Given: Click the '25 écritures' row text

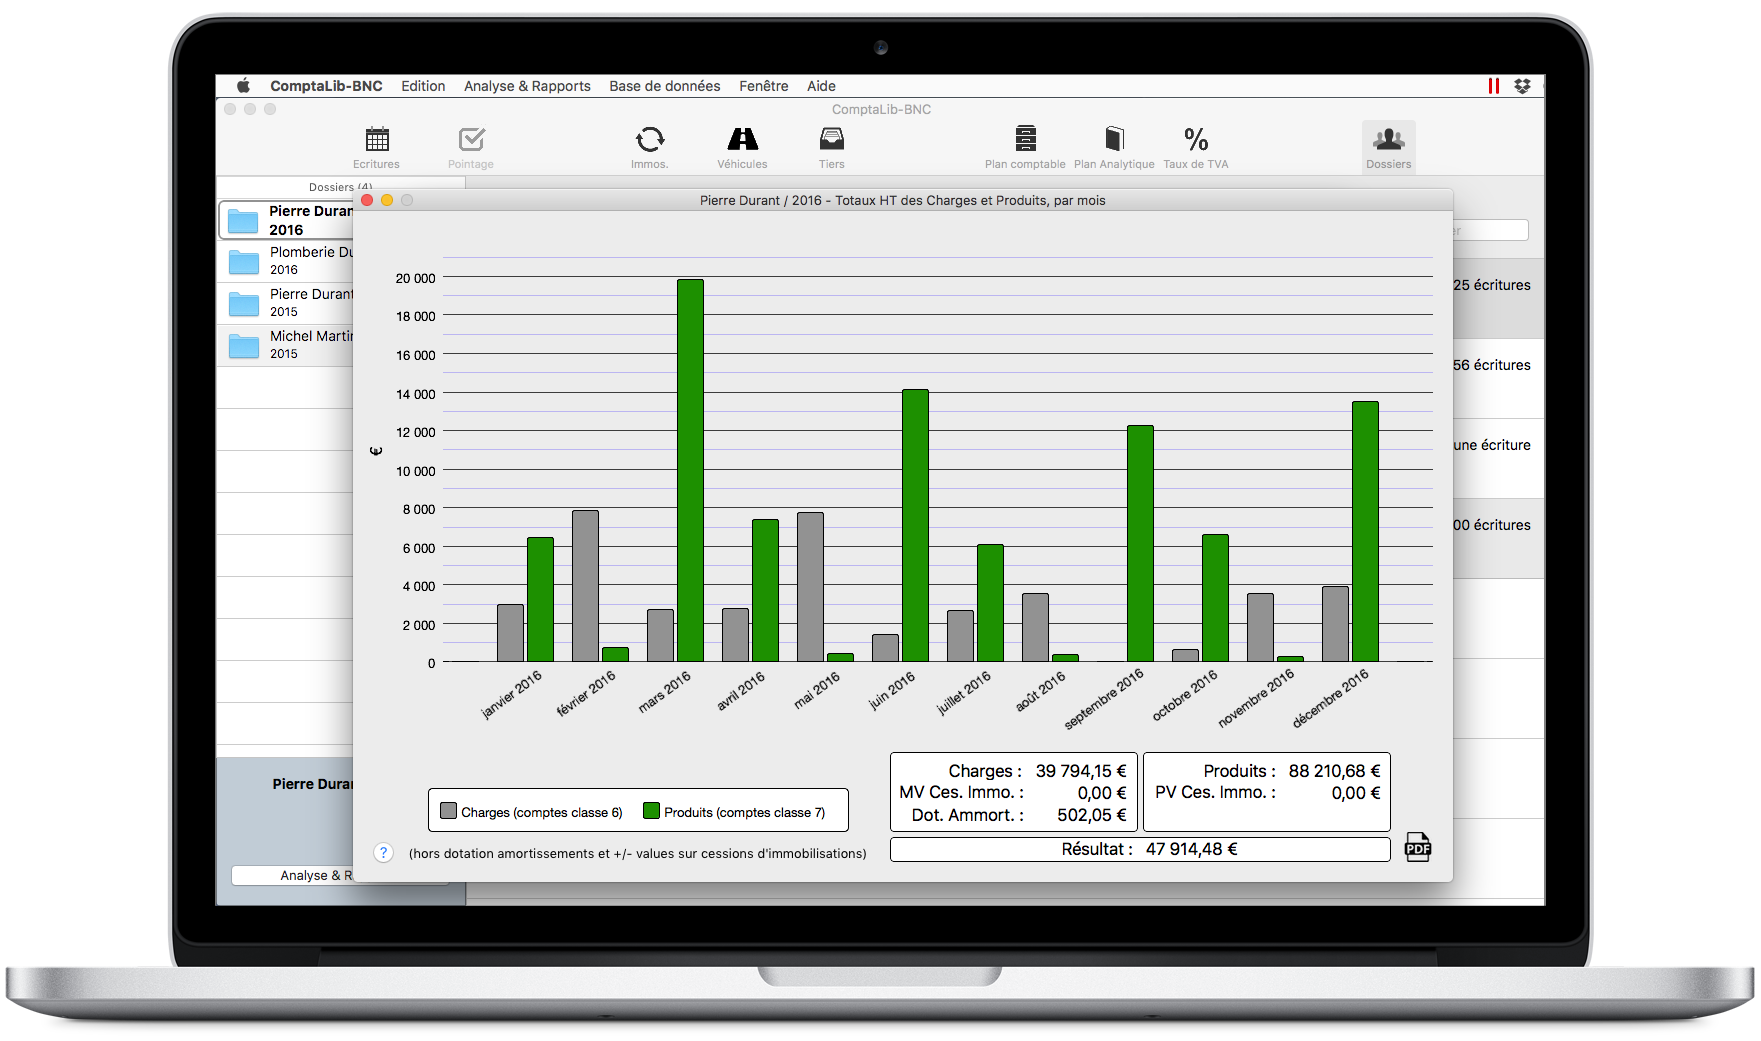Looking at the screenshot, I should (x=1492, y=285).
